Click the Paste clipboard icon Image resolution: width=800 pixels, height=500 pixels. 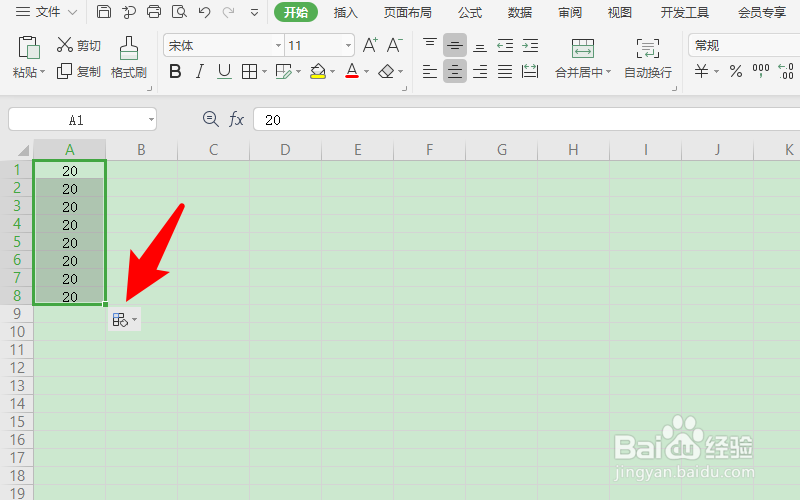click(x=29, y=48)
